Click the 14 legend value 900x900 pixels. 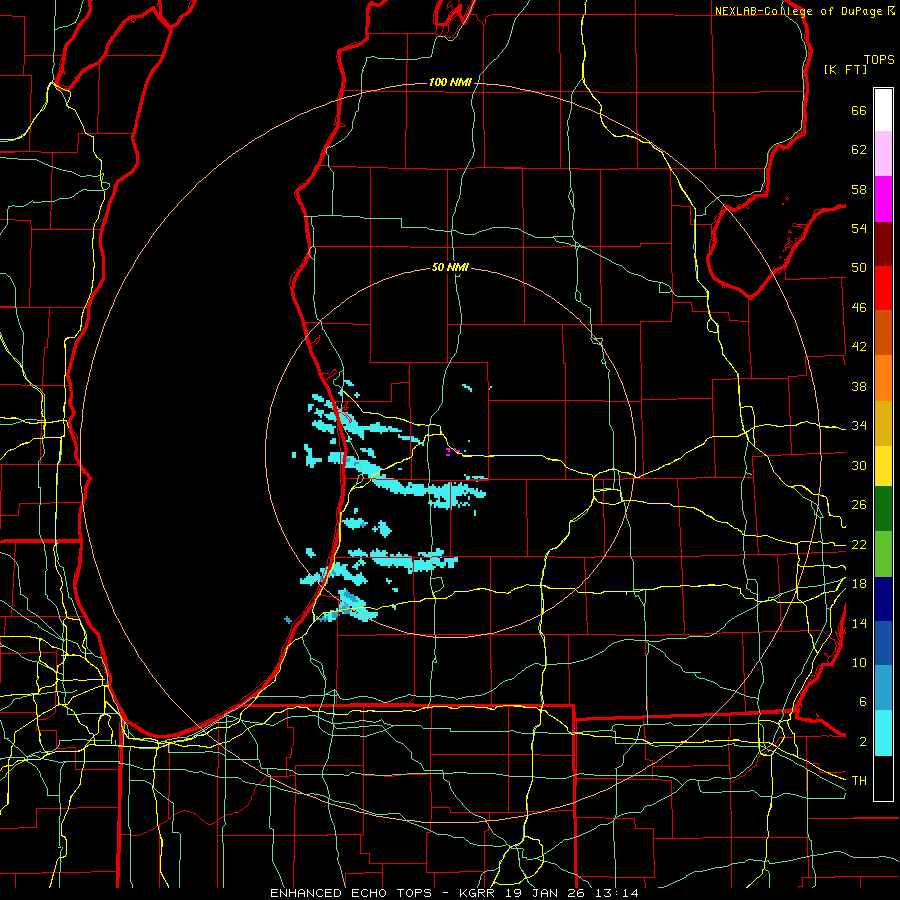click(x=859, y=623)
